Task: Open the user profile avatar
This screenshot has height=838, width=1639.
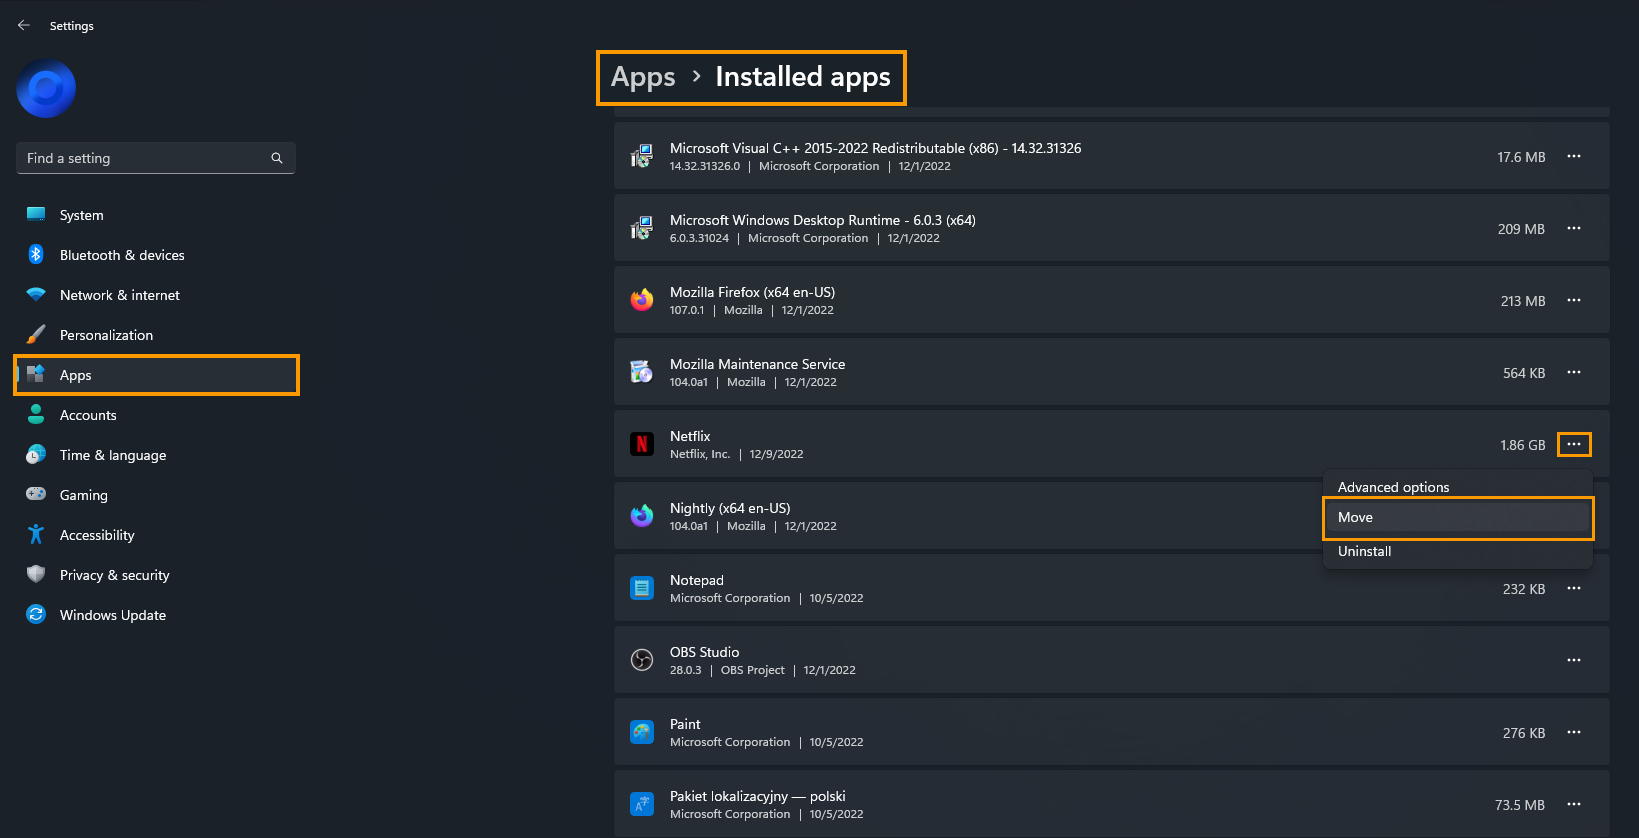Action: (46, 89)
